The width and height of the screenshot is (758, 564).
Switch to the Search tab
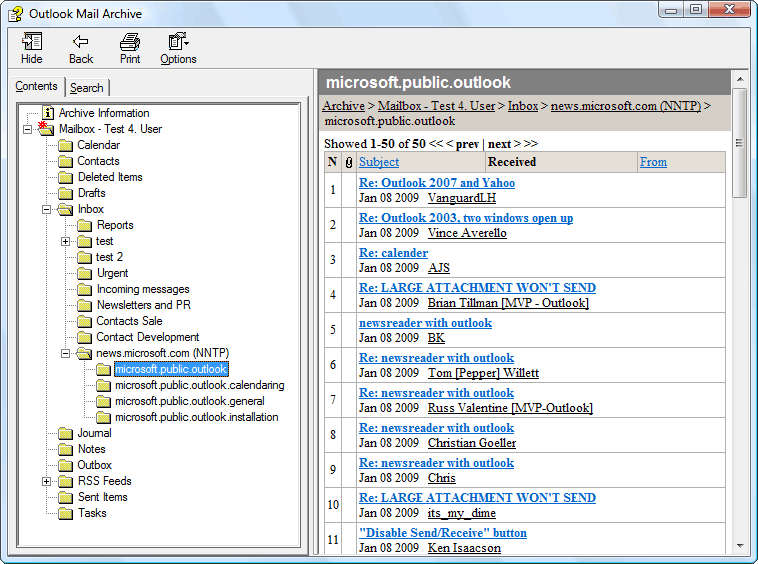click(87, 88)
